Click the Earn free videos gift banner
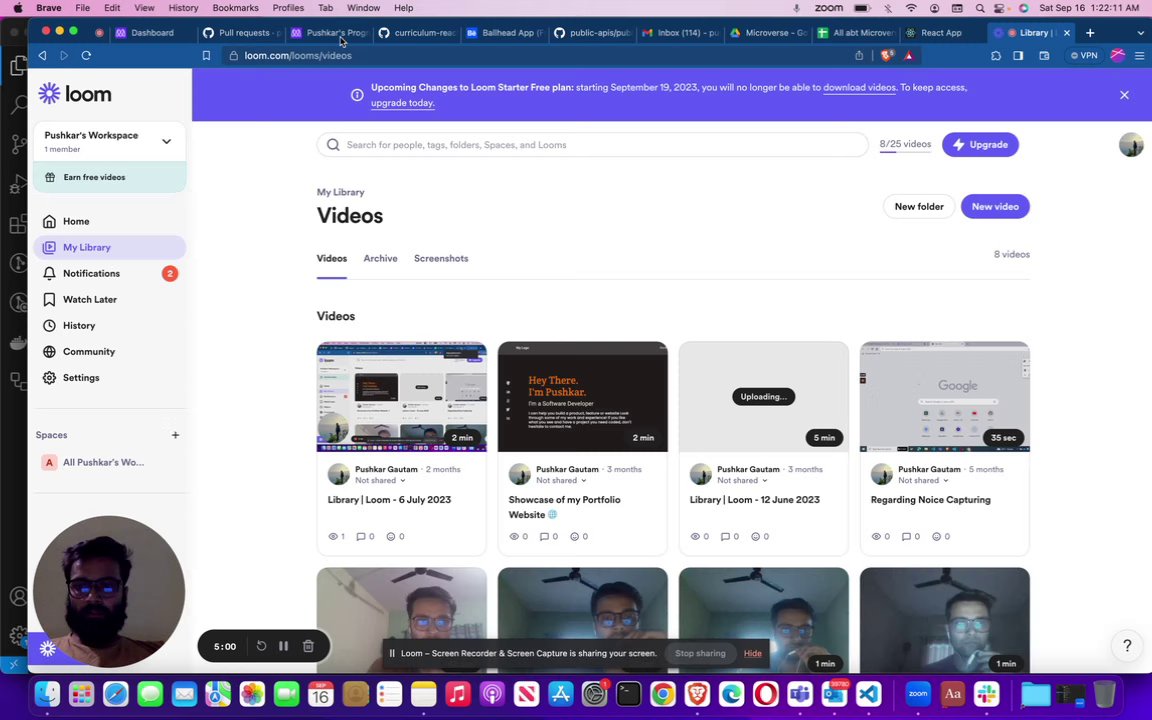The width and height of the screenshot is (1152, 720). [x=109, y=177]
